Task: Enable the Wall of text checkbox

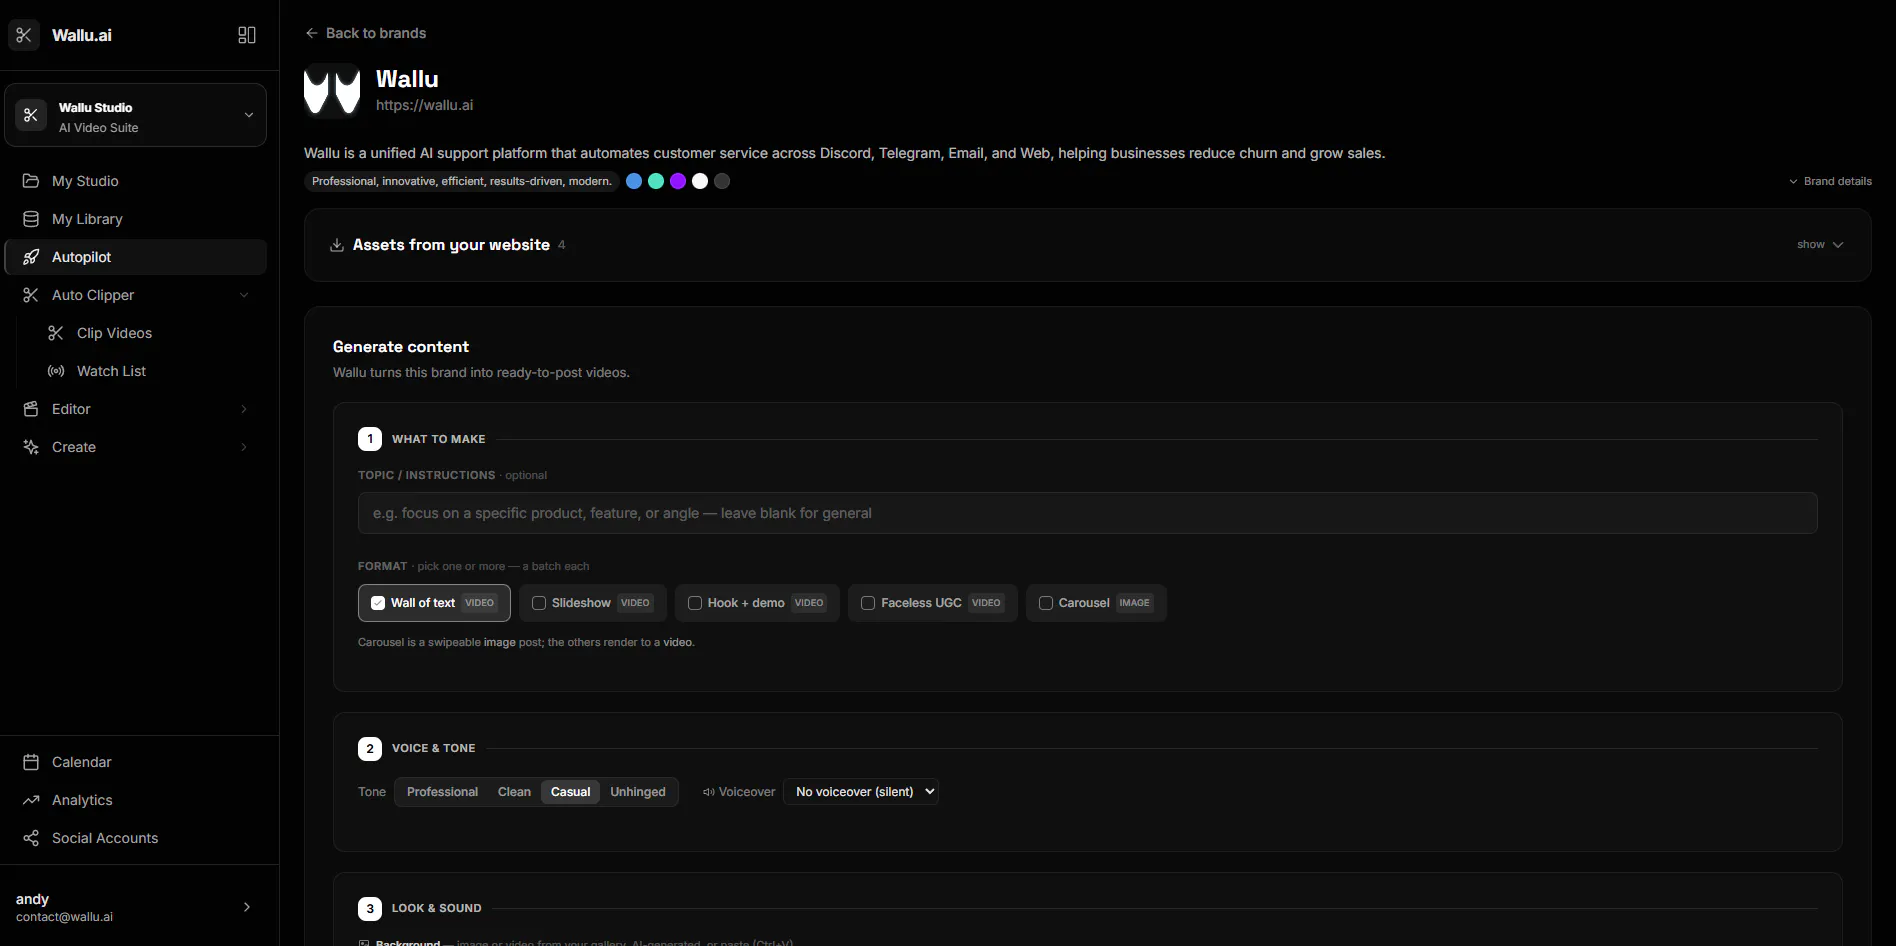Action: click(x=378, y=603)
